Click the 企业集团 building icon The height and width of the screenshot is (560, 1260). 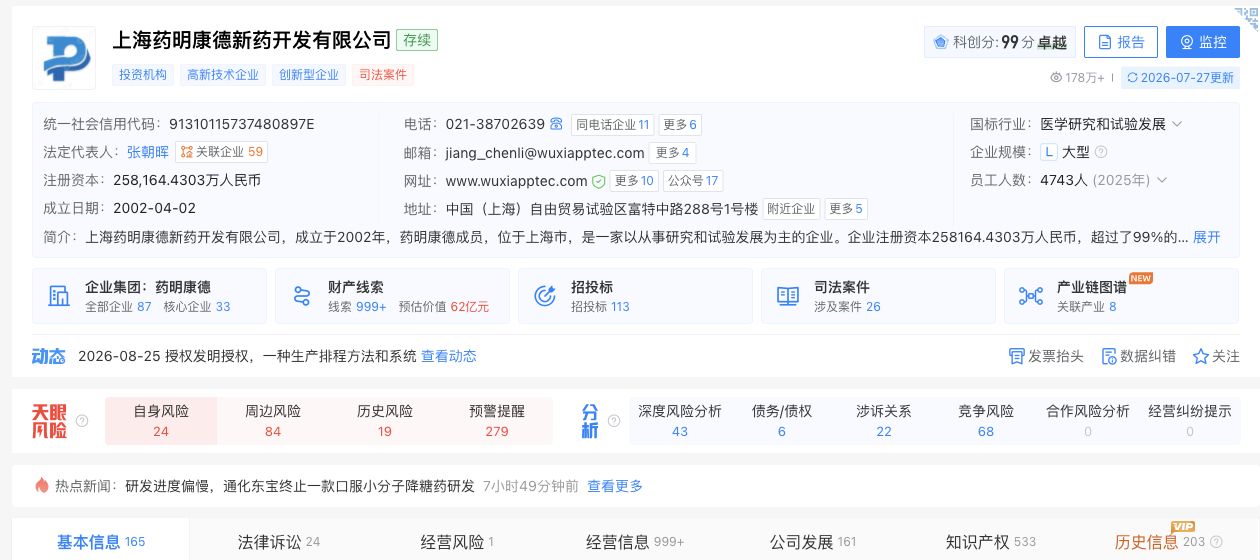(x=59, y=296)
